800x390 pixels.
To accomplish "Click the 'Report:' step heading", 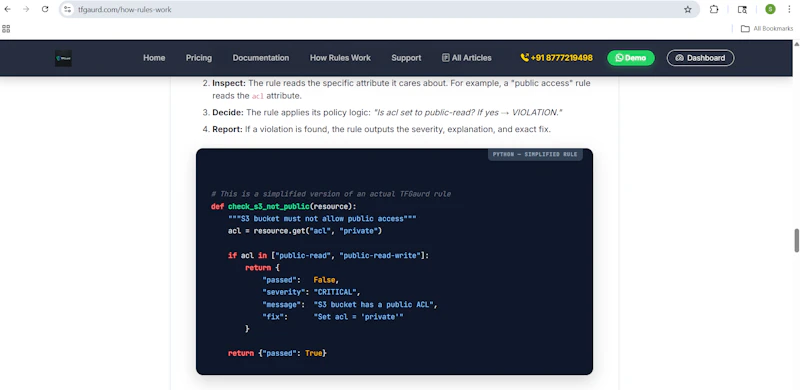I will tap(228, 129).
